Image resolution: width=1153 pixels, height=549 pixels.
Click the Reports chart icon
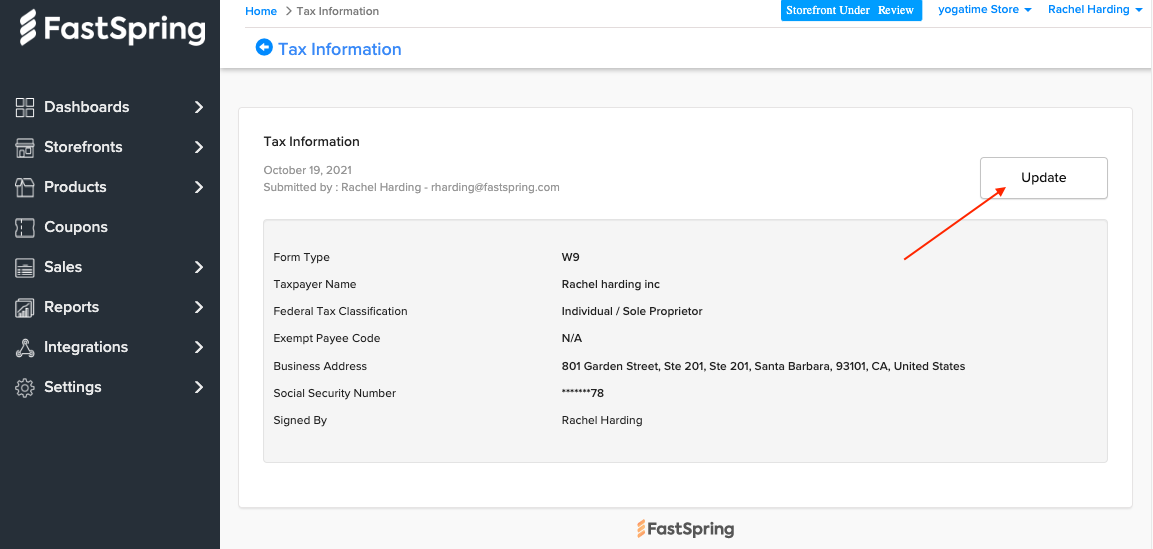click(25, 307)
